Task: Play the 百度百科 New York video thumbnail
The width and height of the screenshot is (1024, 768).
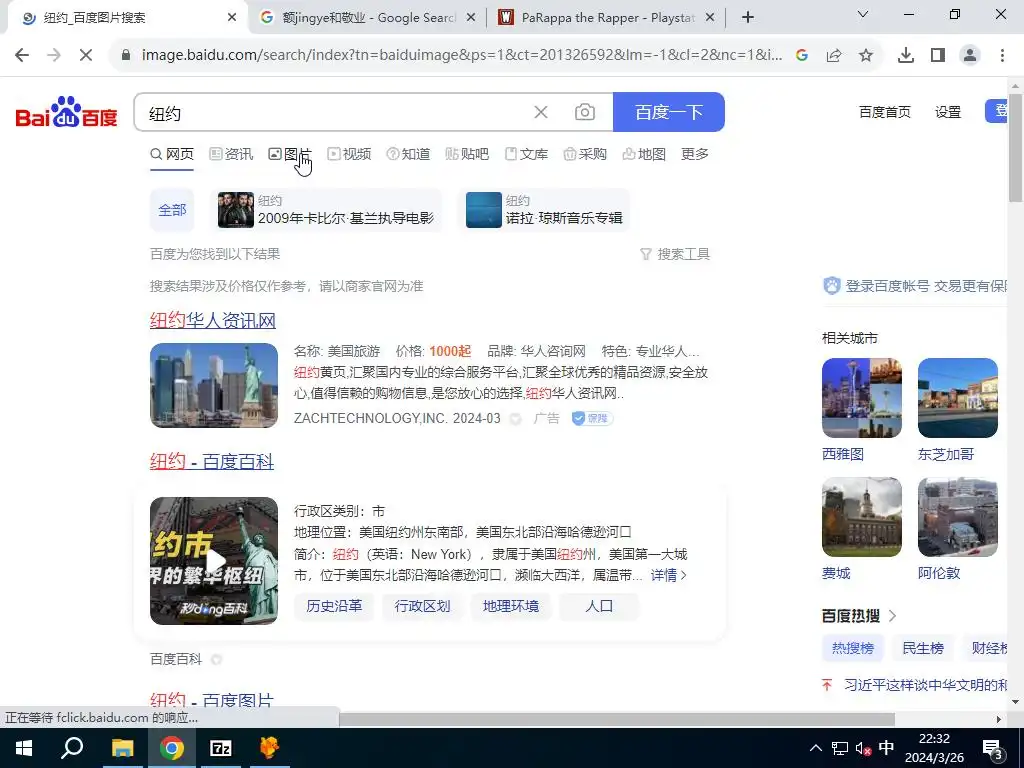Action: pyautogui.click(x=214, y=561)
